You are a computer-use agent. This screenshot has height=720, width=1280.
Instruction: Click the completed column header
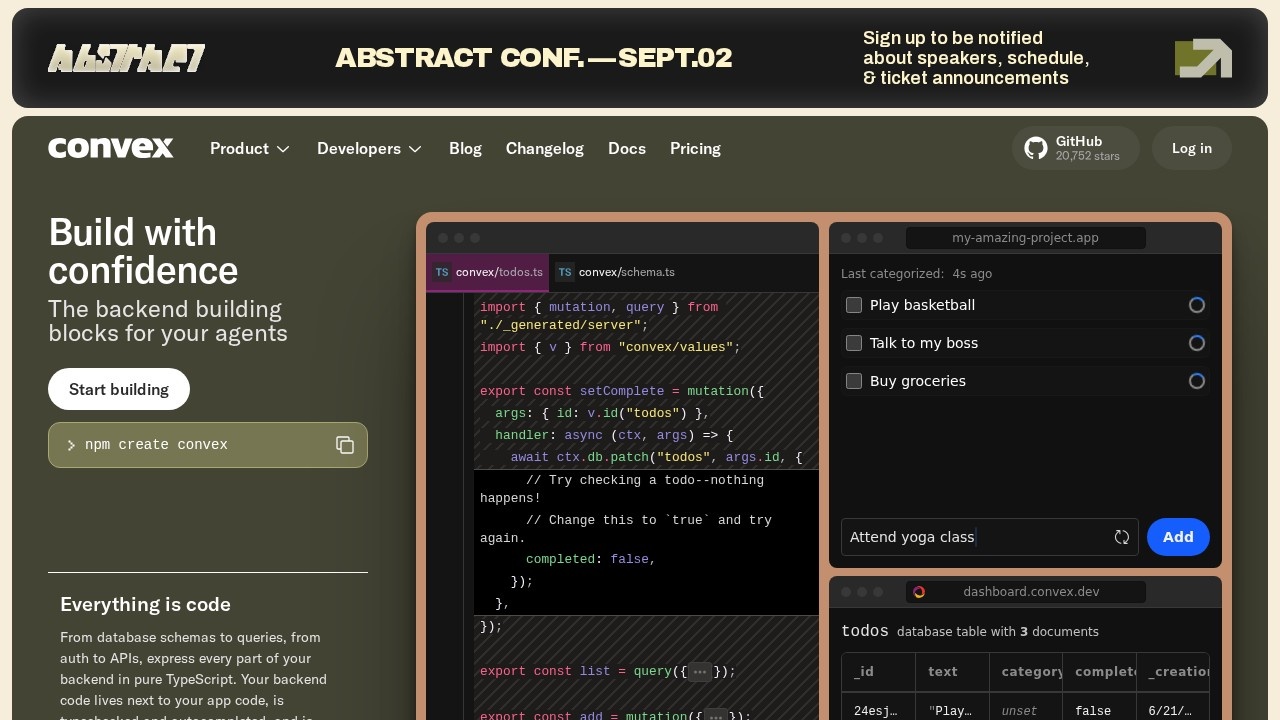point(1099,672)
